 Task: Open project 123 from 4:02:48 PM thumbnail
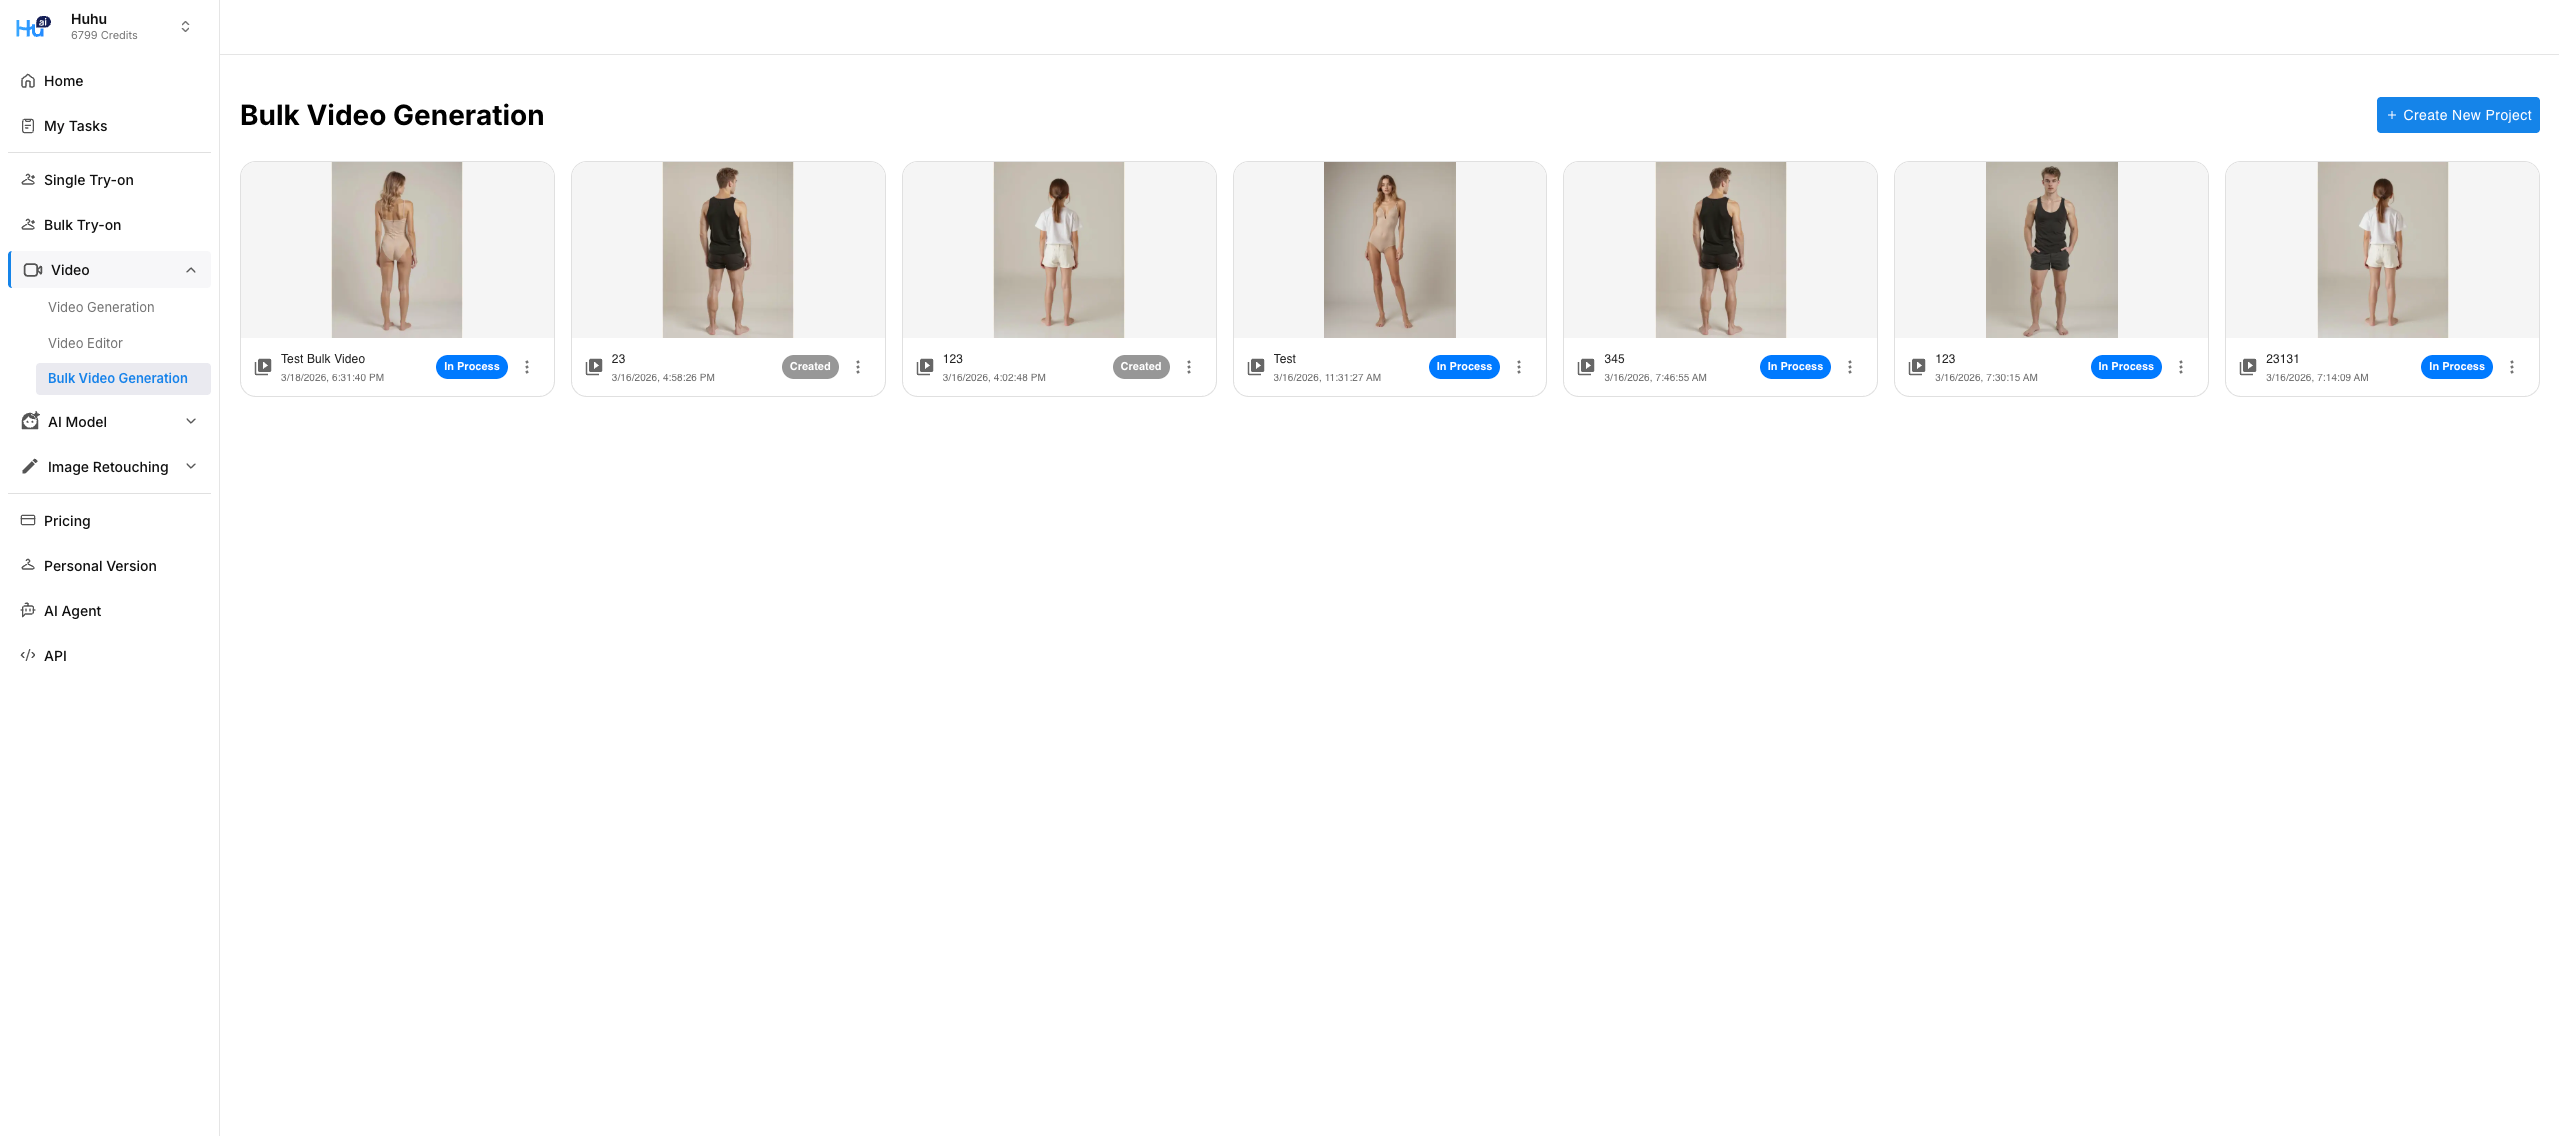click(1059, 250)
